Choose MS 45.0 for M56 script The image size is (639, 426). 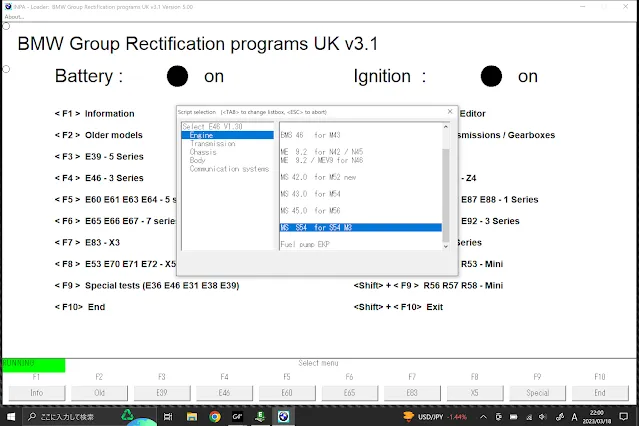[310, 210]
